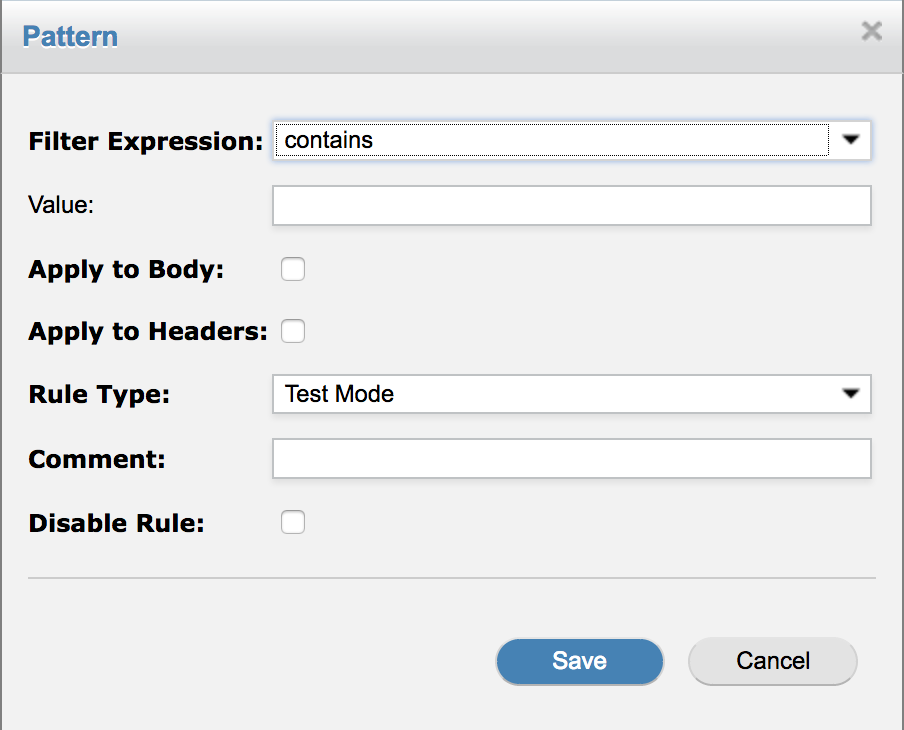
Task: Click the Rule Type dropdown arrow
Action: coord(851,394)
